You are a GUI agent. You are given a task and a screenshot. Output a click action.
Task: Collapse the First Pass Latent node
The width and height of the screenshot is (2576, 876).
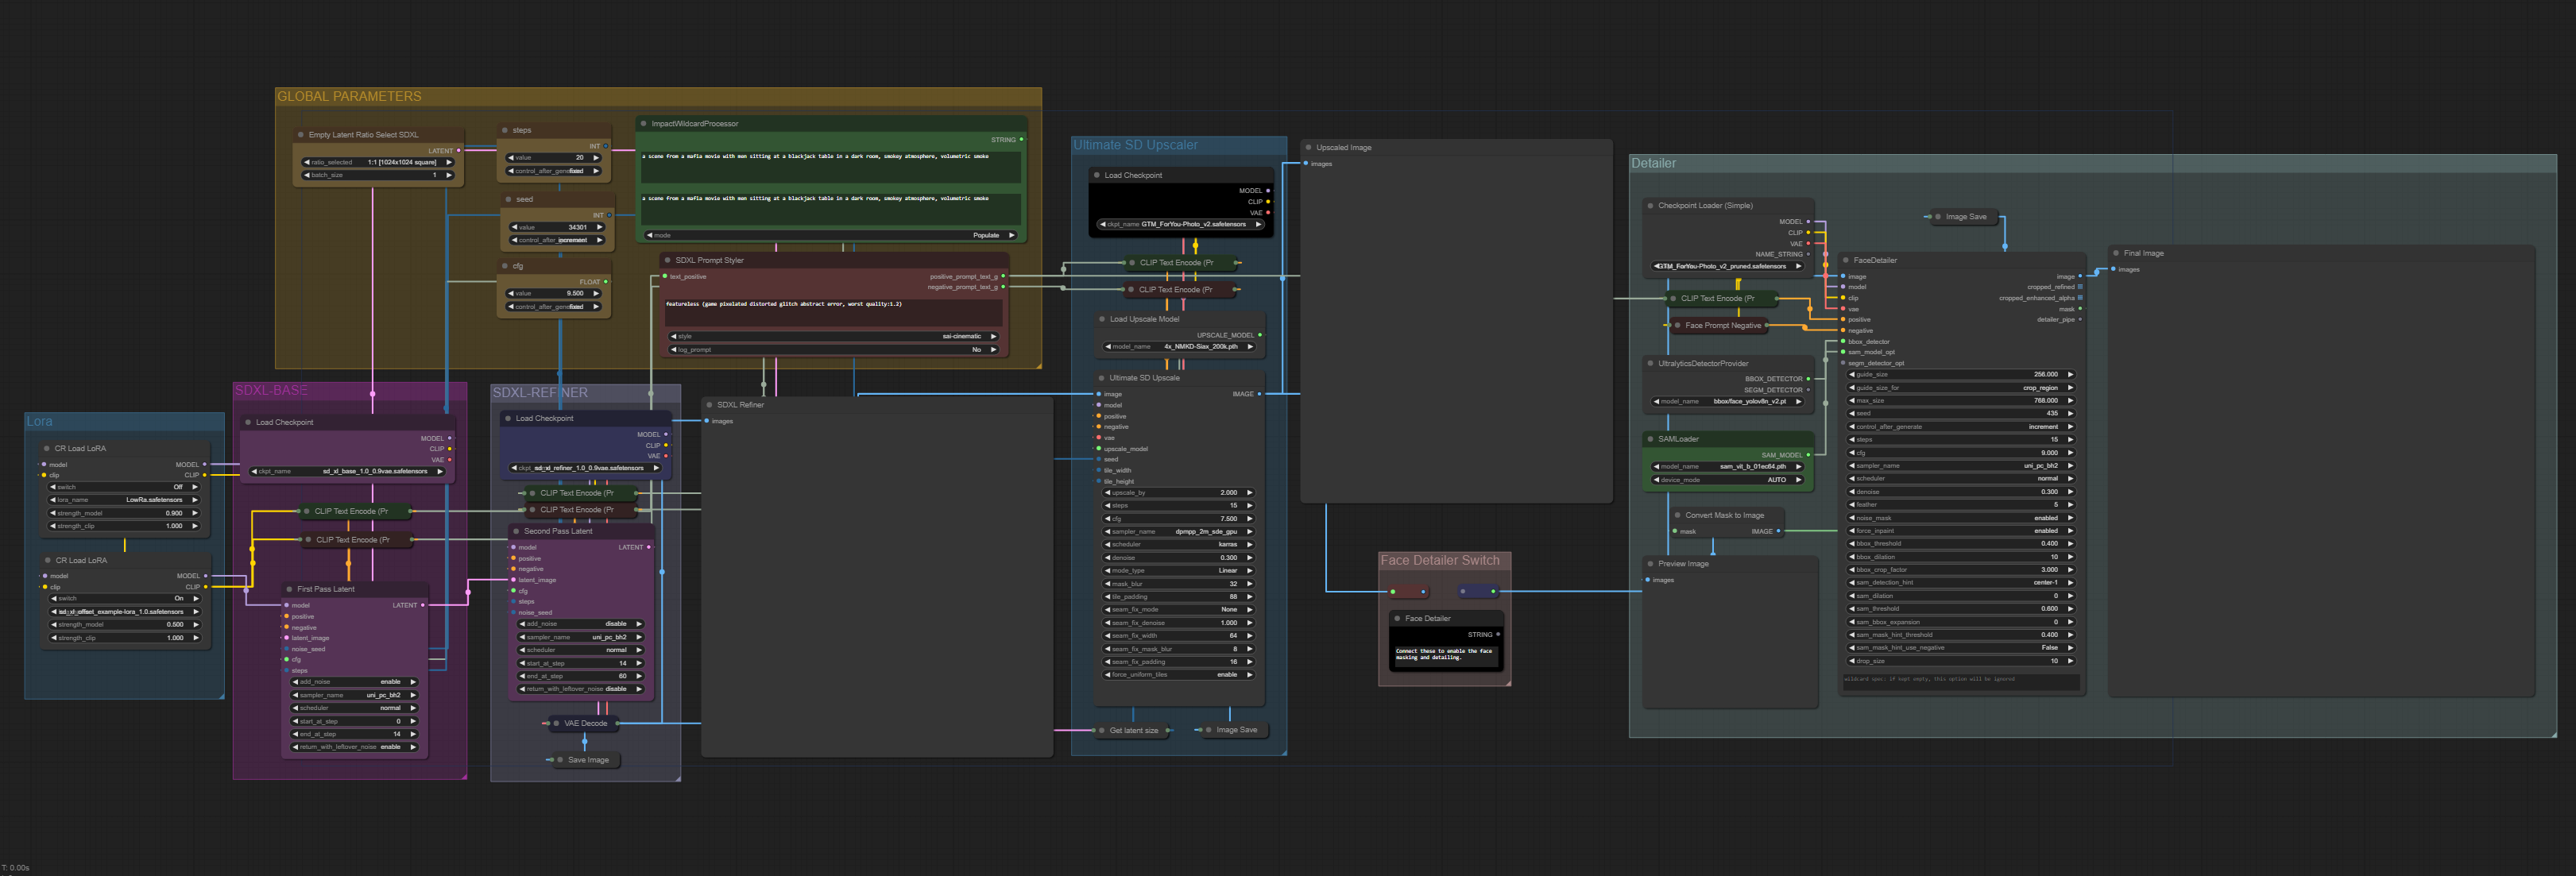coord(289,589)
